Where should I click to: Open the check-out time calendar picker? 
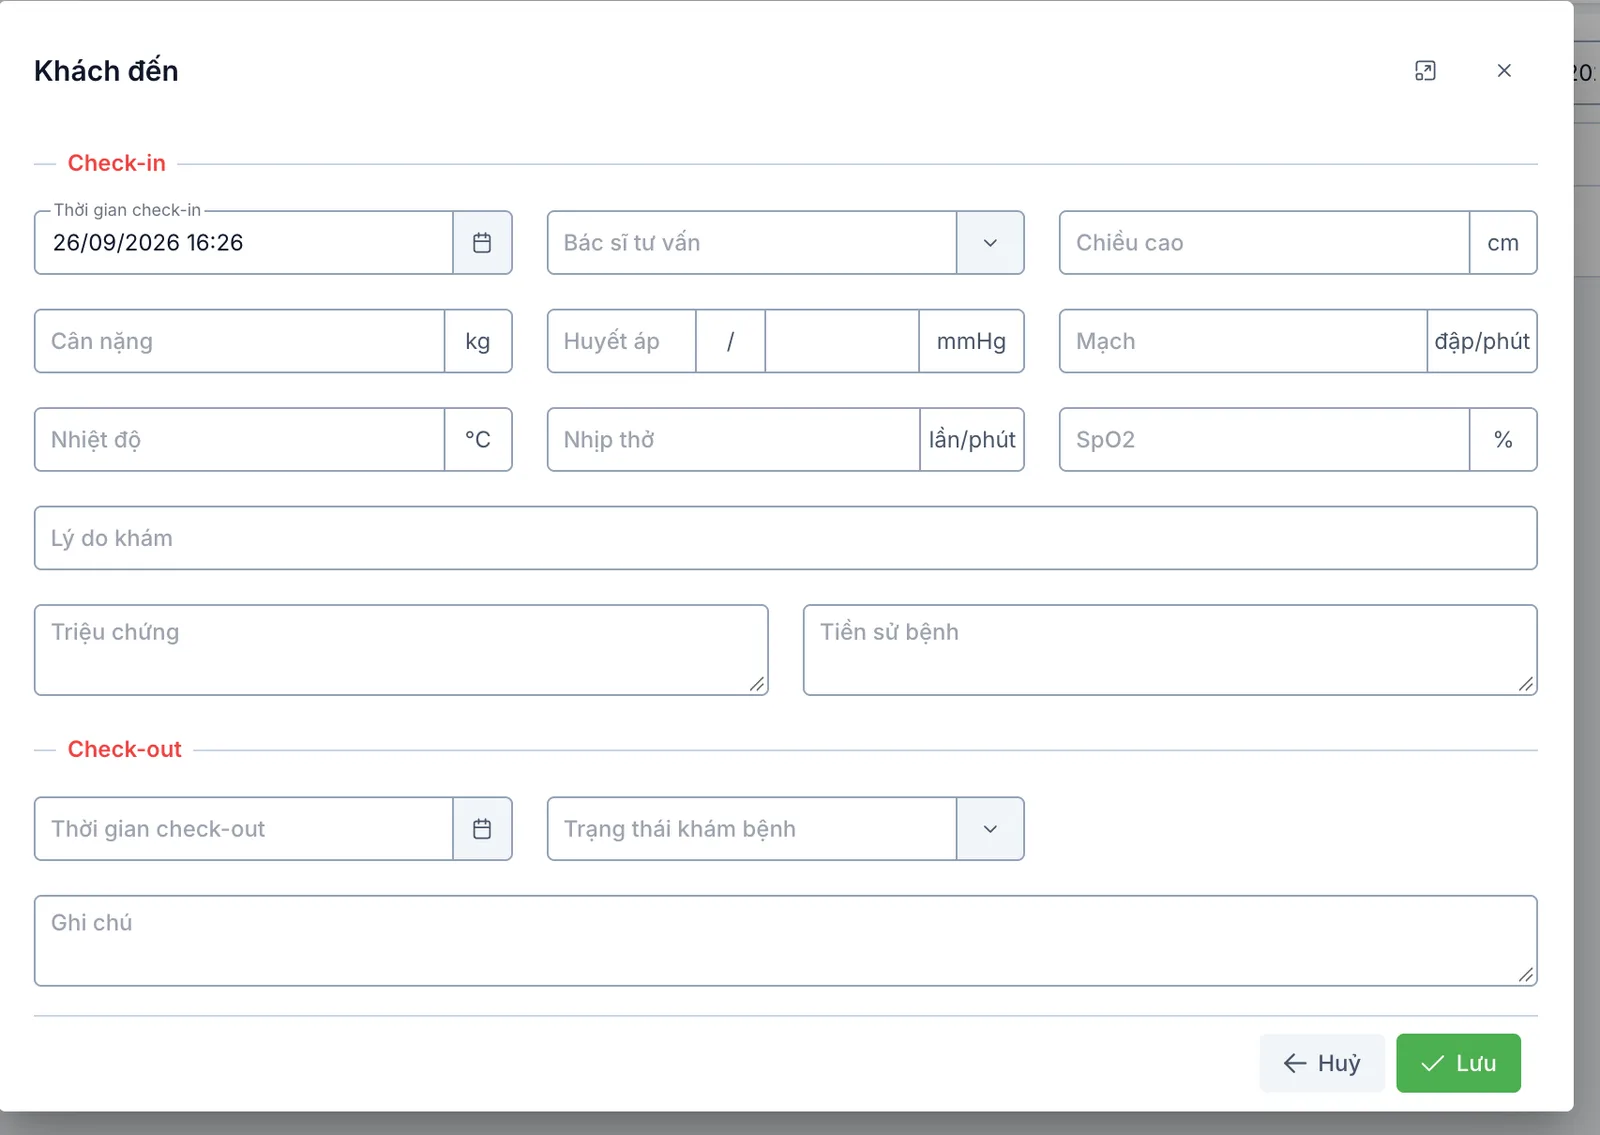click(482, 828)
